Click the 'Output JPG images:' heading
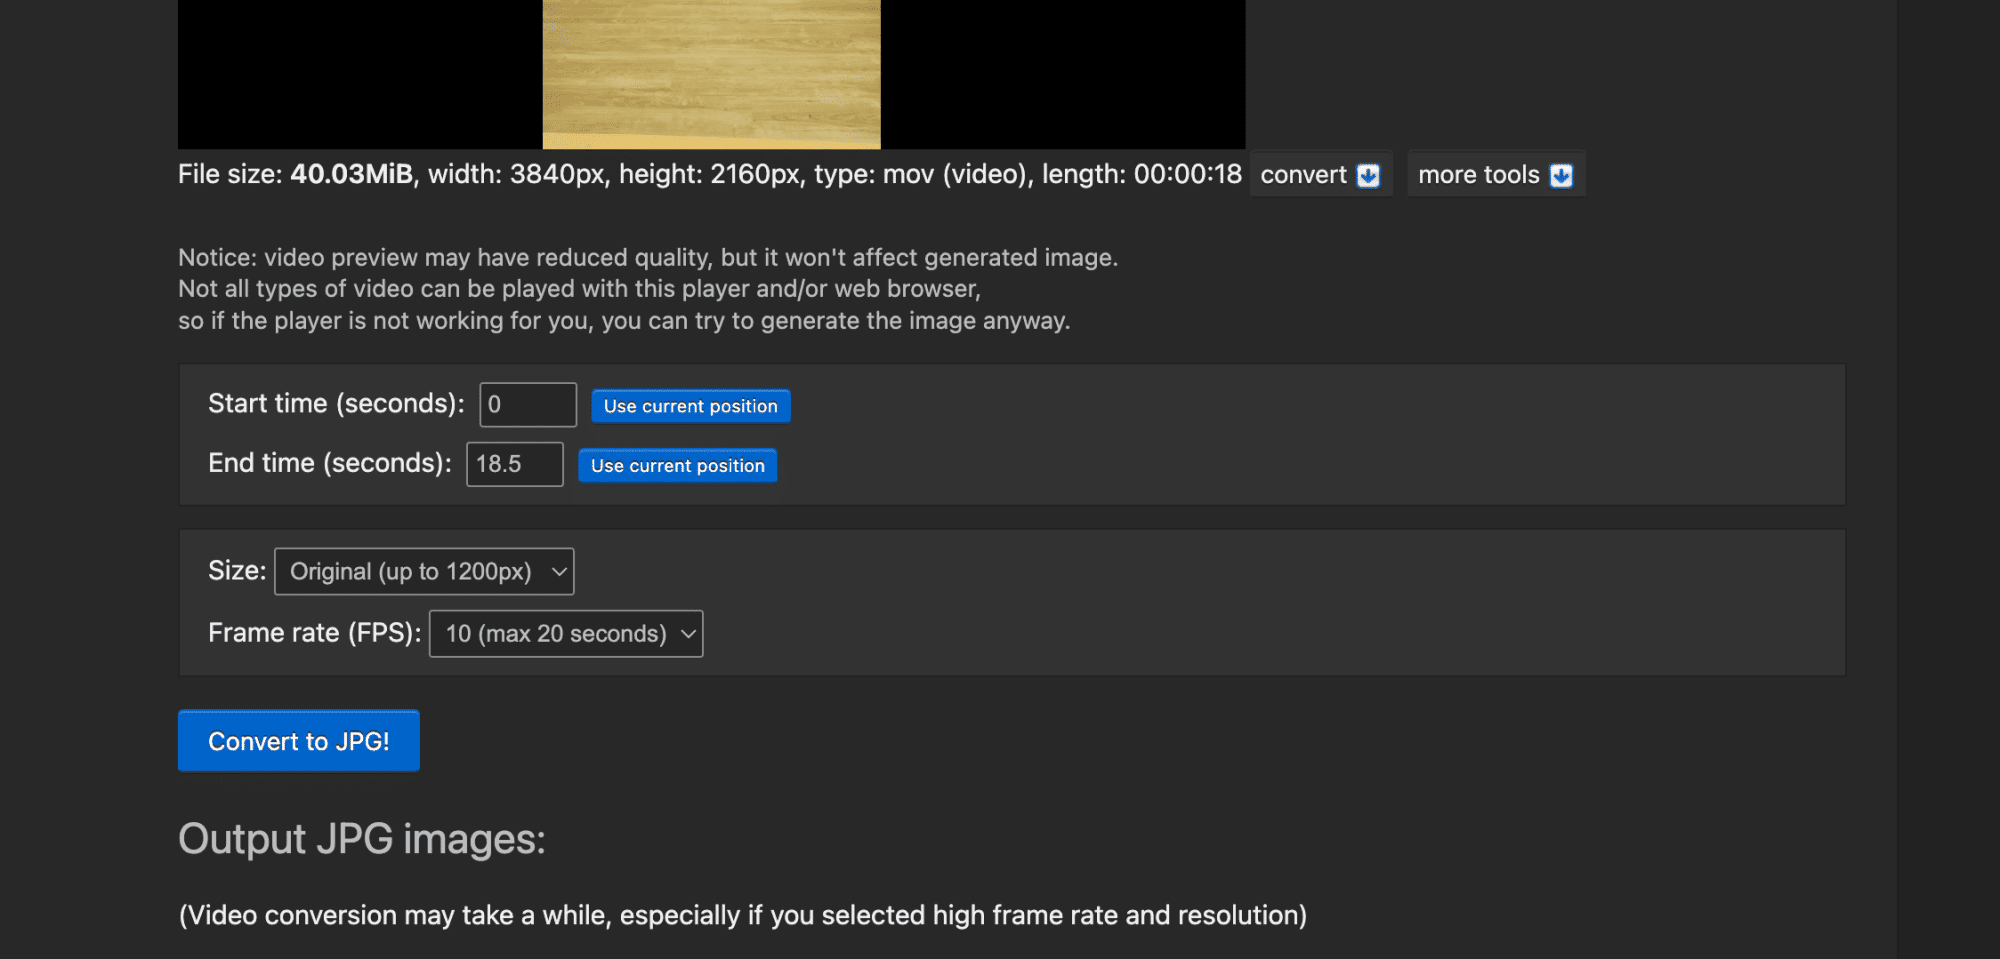The height and width of the screenshot is (959, 2000). 362,839
